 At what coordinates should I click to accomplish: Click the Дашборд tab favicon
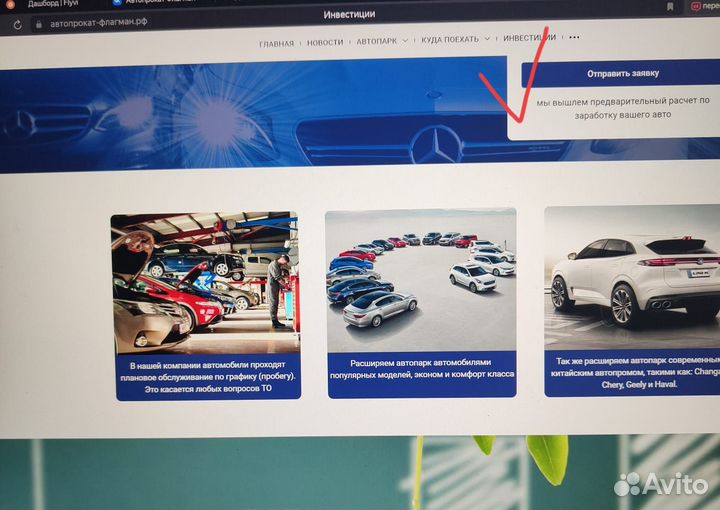pyautogui.click(x=11, y=4)
